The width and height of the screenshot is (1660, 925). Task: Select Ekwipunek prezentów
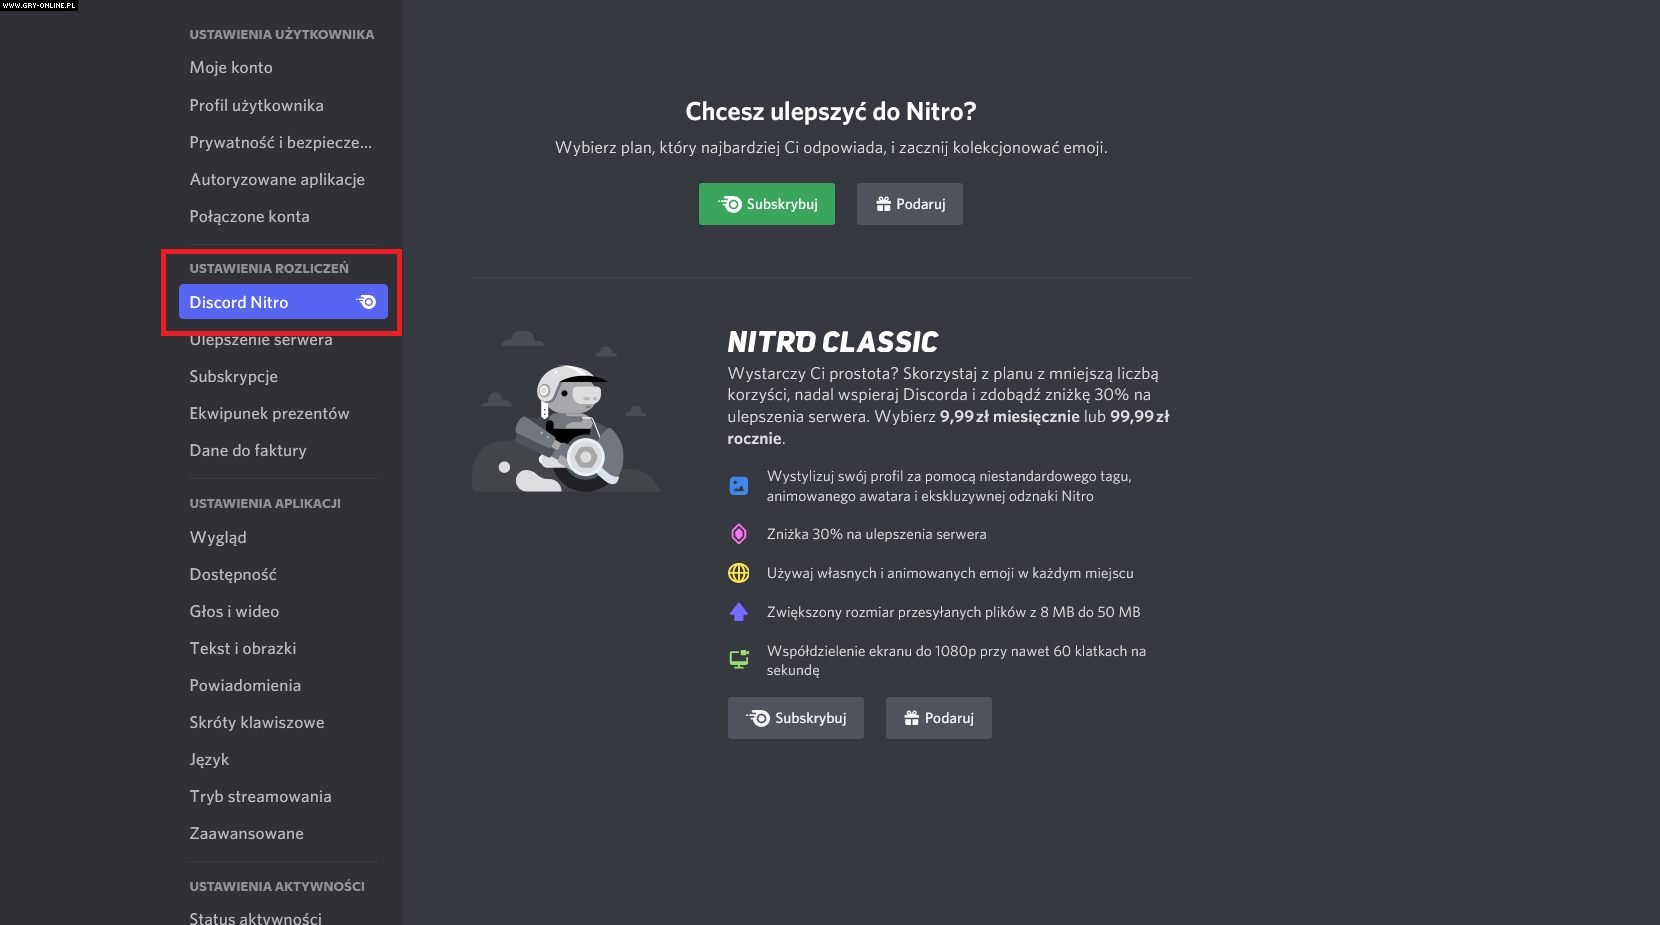[x=269, y=413]
